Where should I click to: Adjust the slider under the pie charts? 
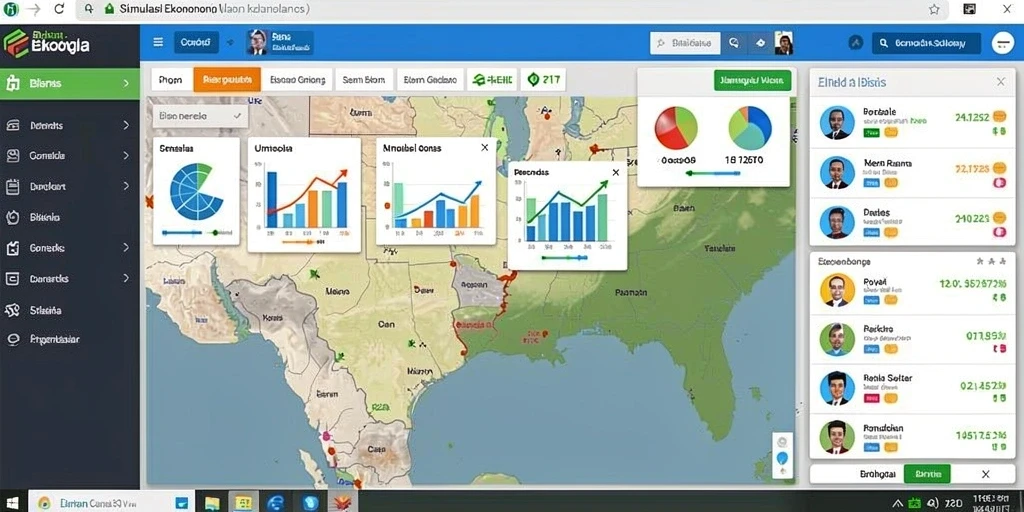[x=713, y=173]
